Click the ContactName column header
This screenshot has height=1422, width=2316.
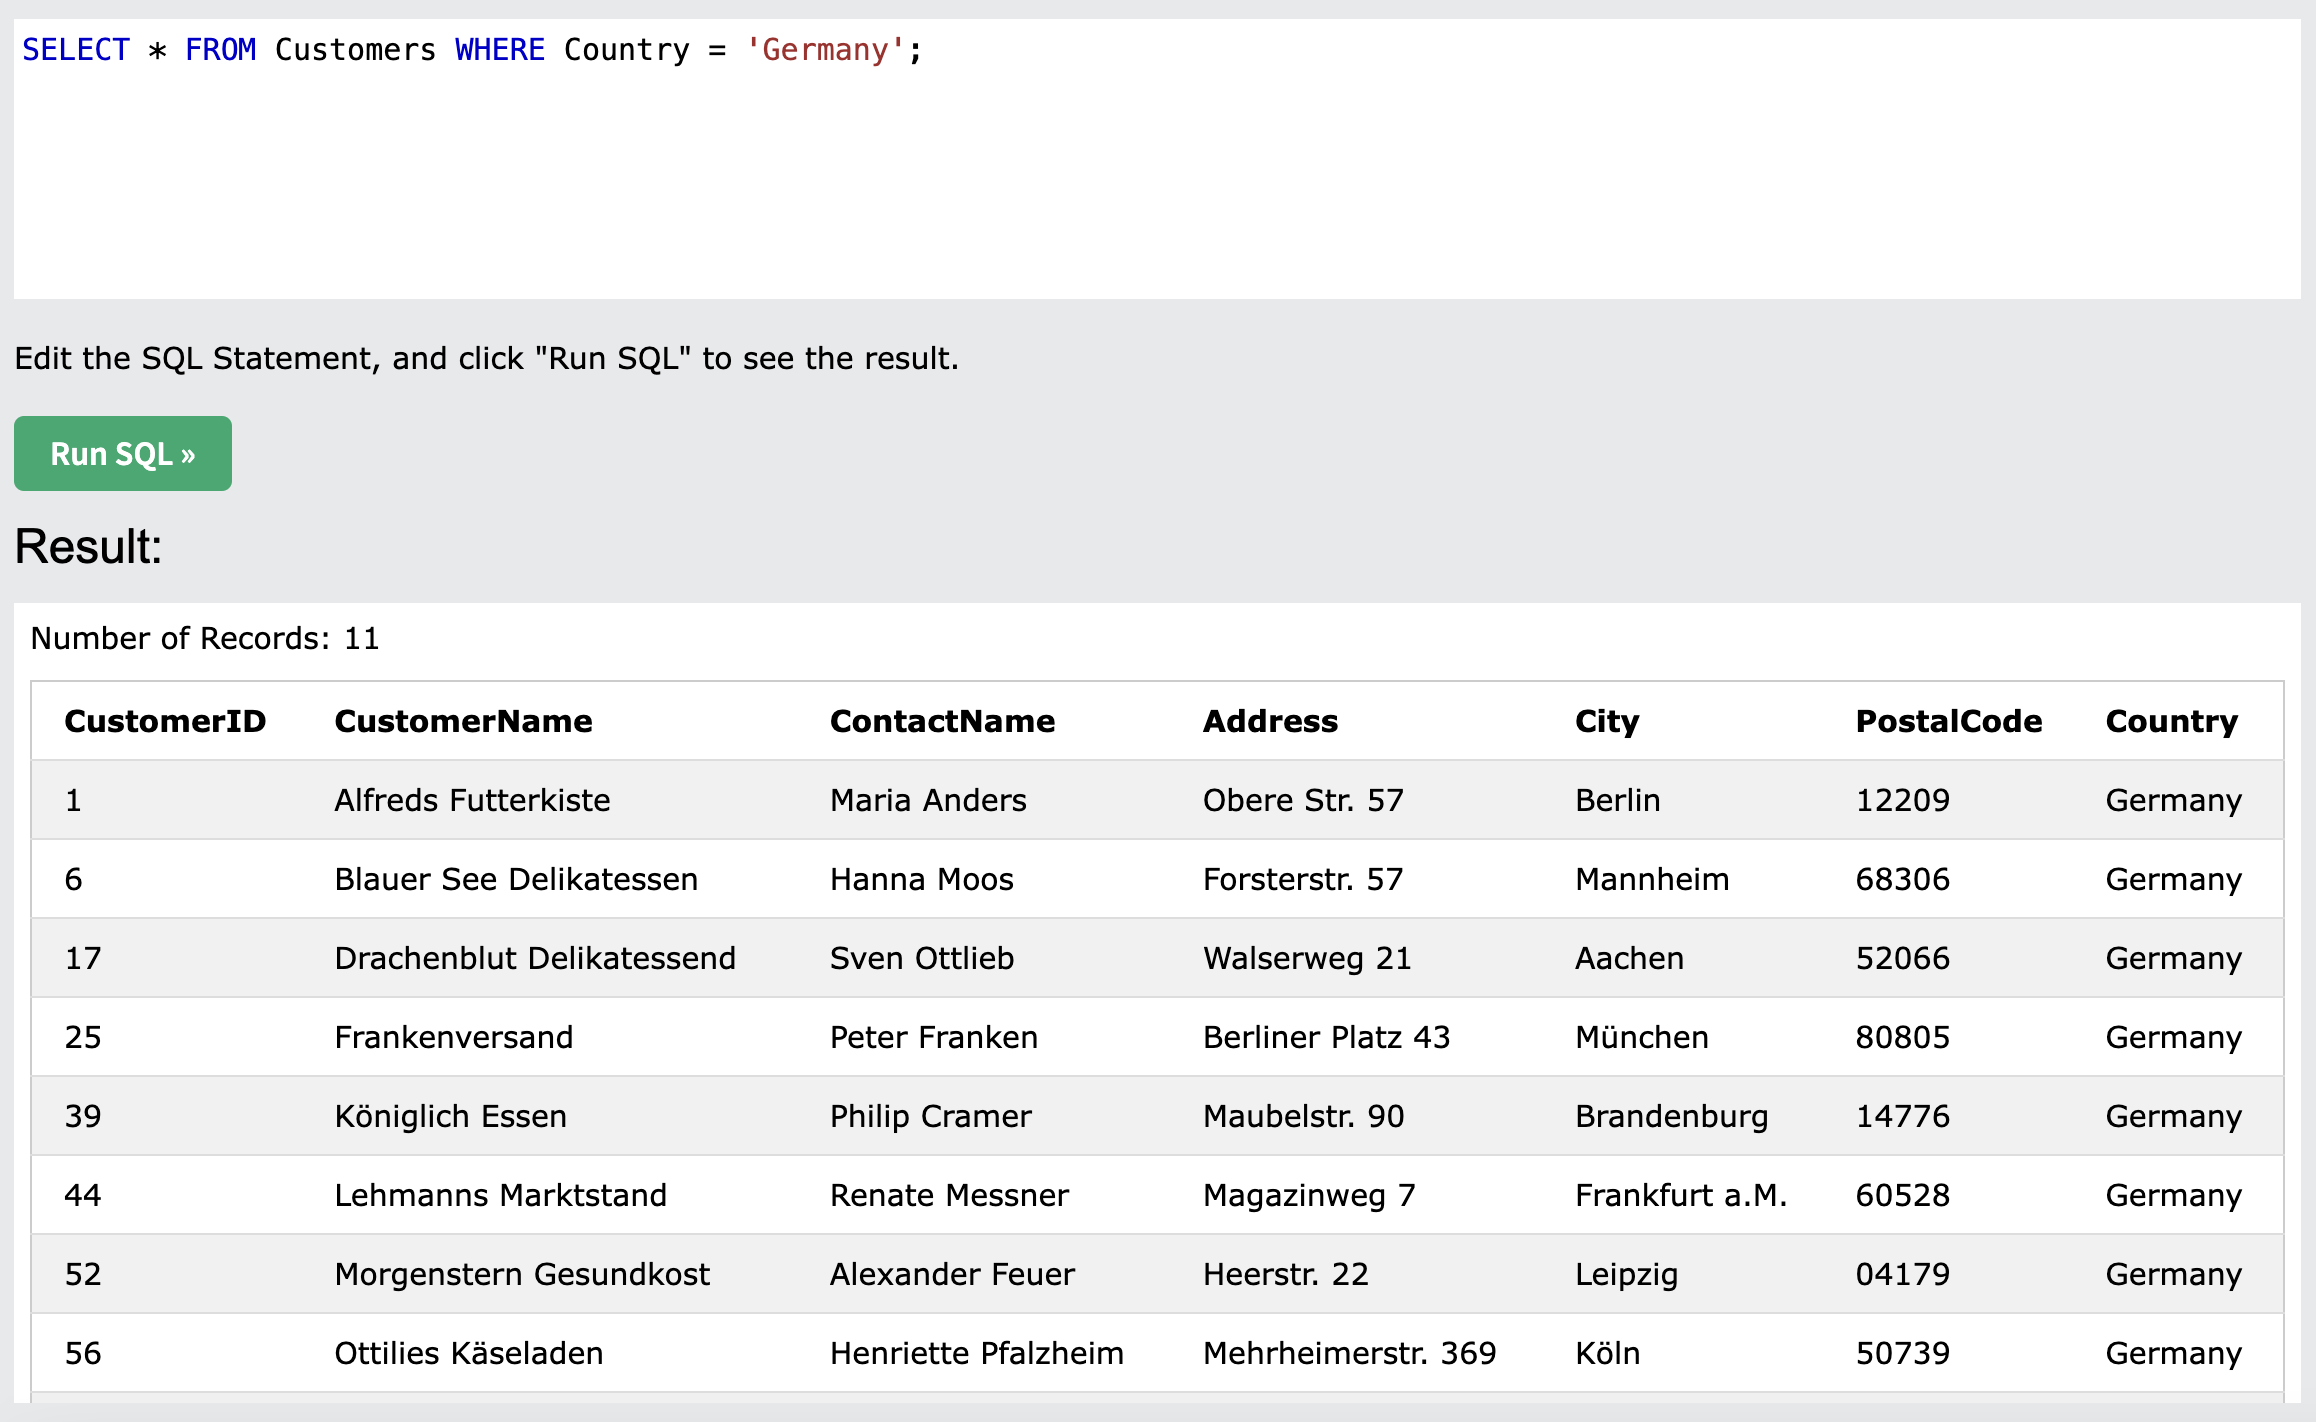pyautogui.click(x=942, y=721)
